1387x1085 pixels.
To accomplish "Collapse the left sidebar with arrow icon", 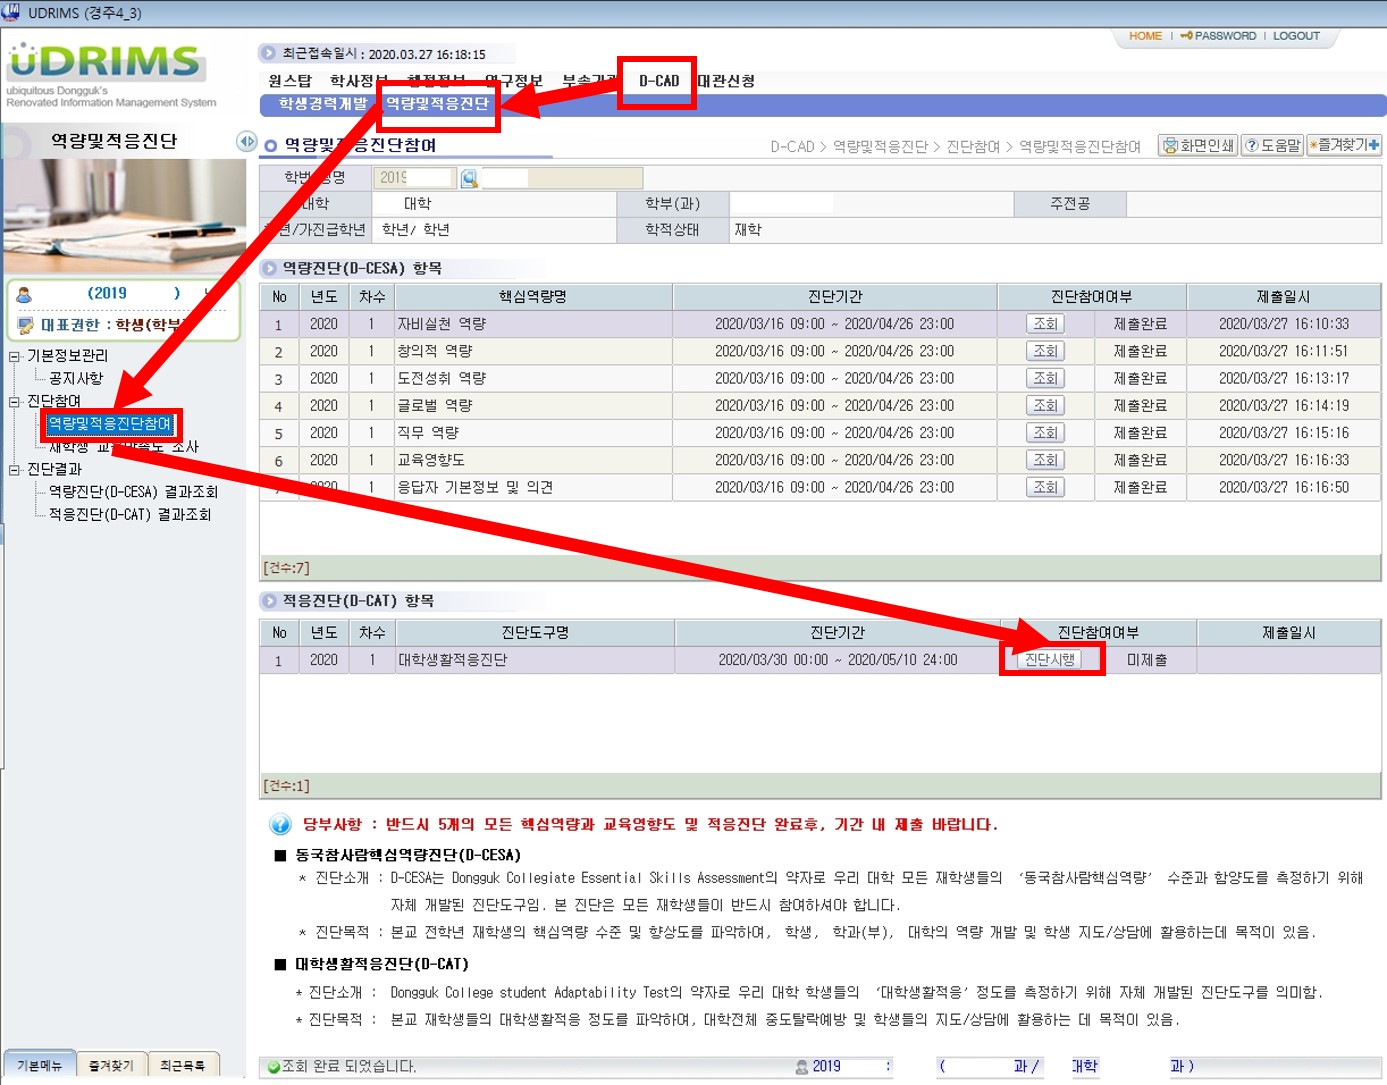I will click(246, 142).
